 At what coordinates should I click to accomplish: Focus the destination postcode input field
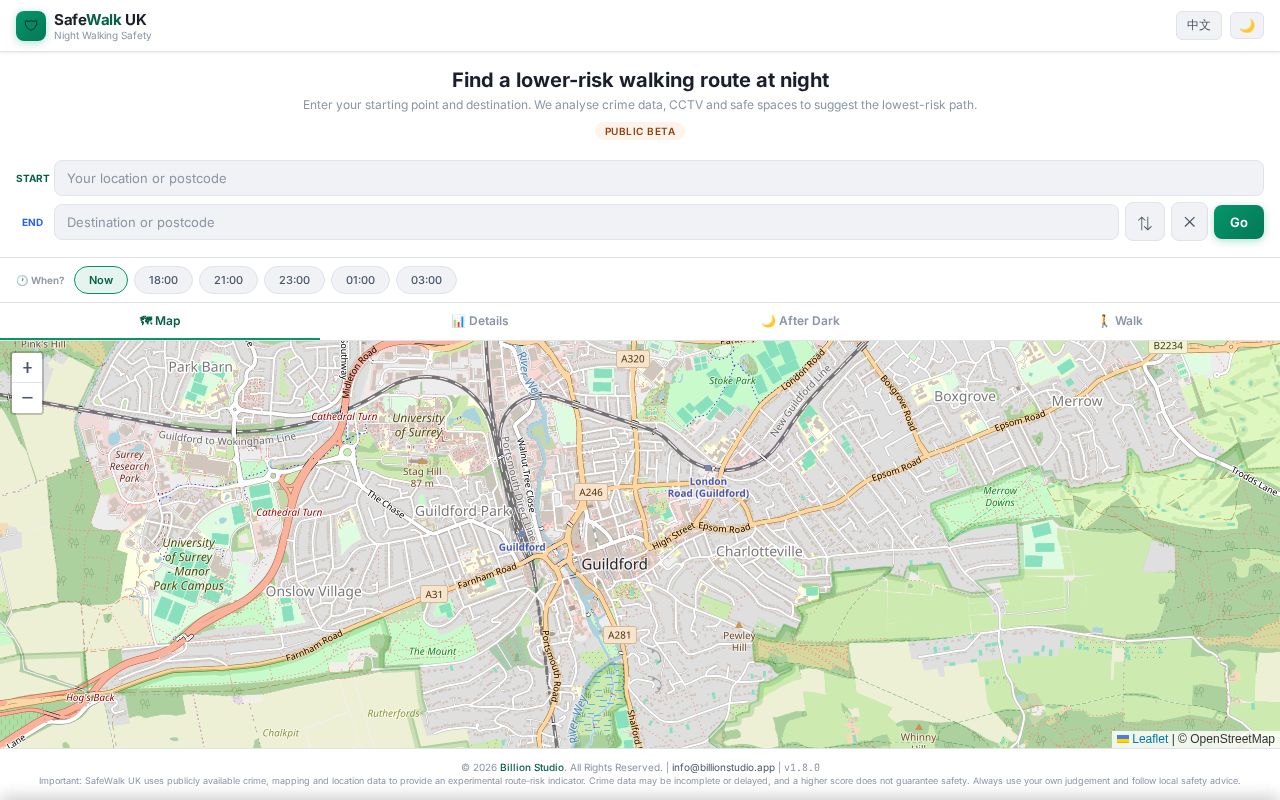point(586,222)
